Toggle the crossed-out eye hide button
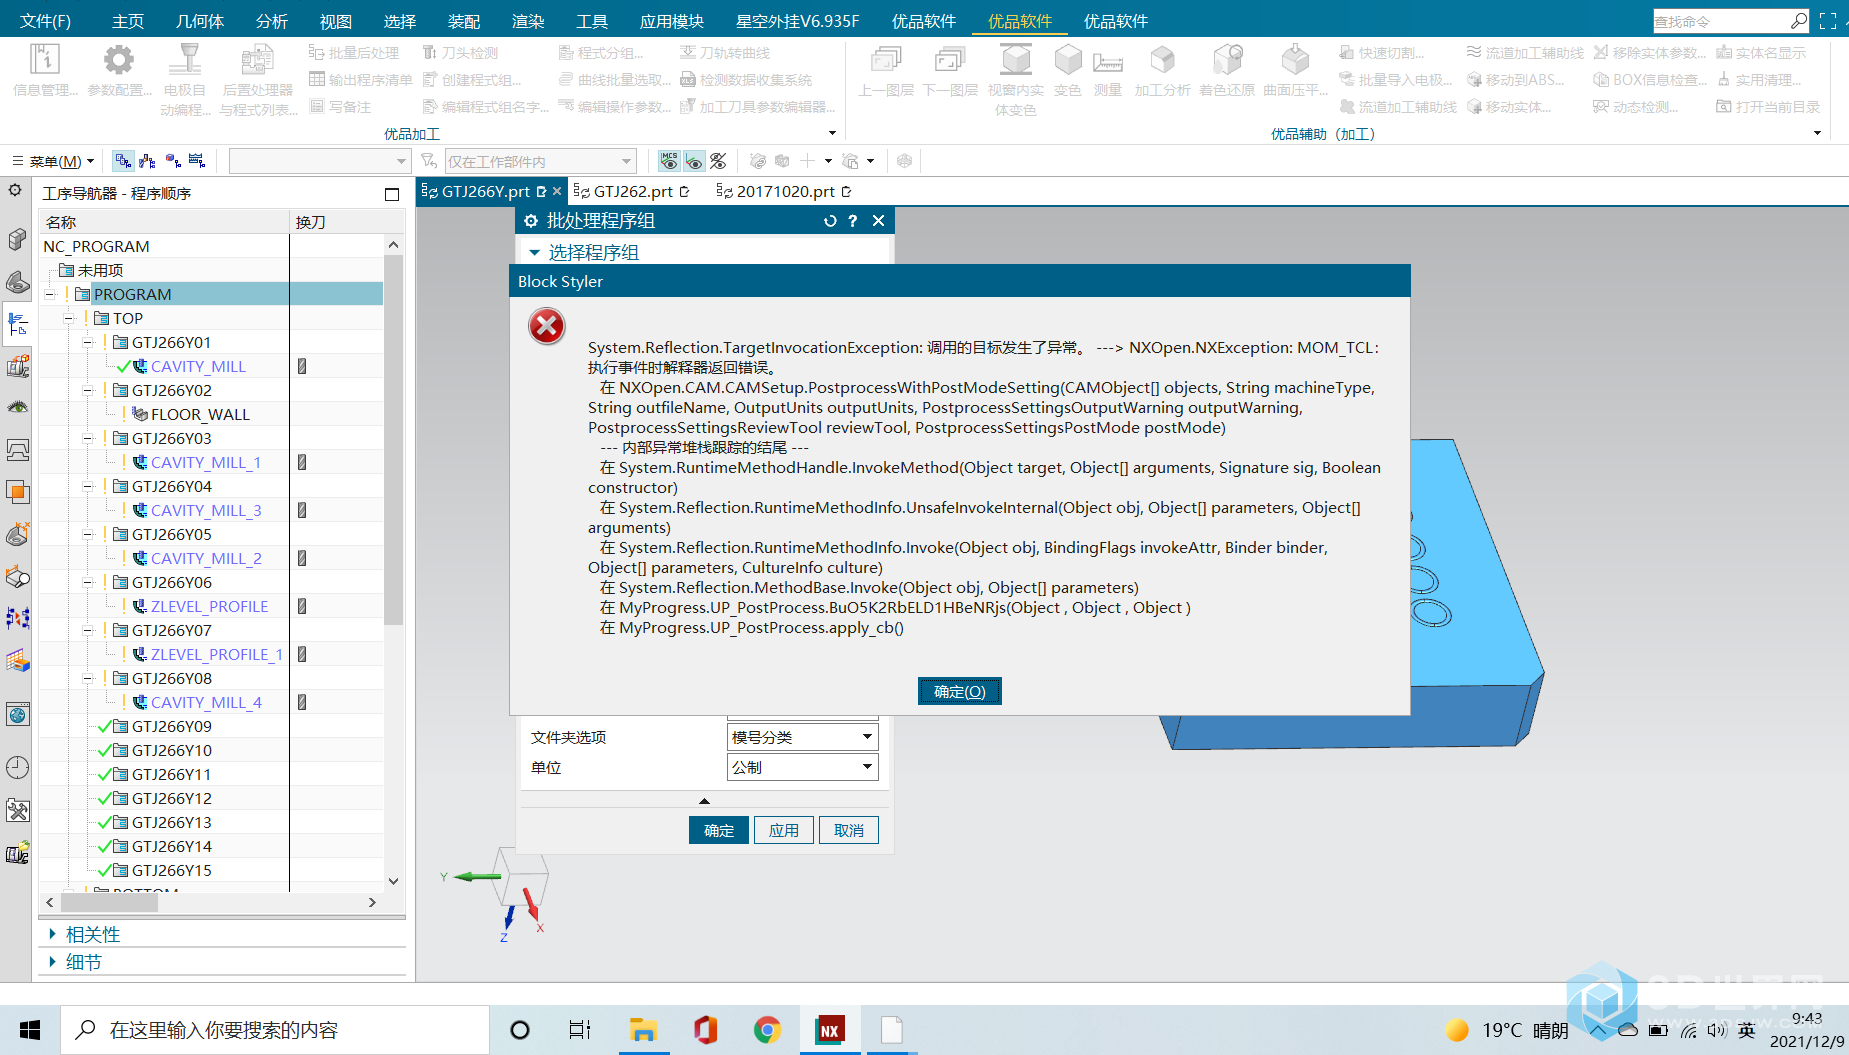The height and width of the screenshot is (1055, 1849). (718, 161)
